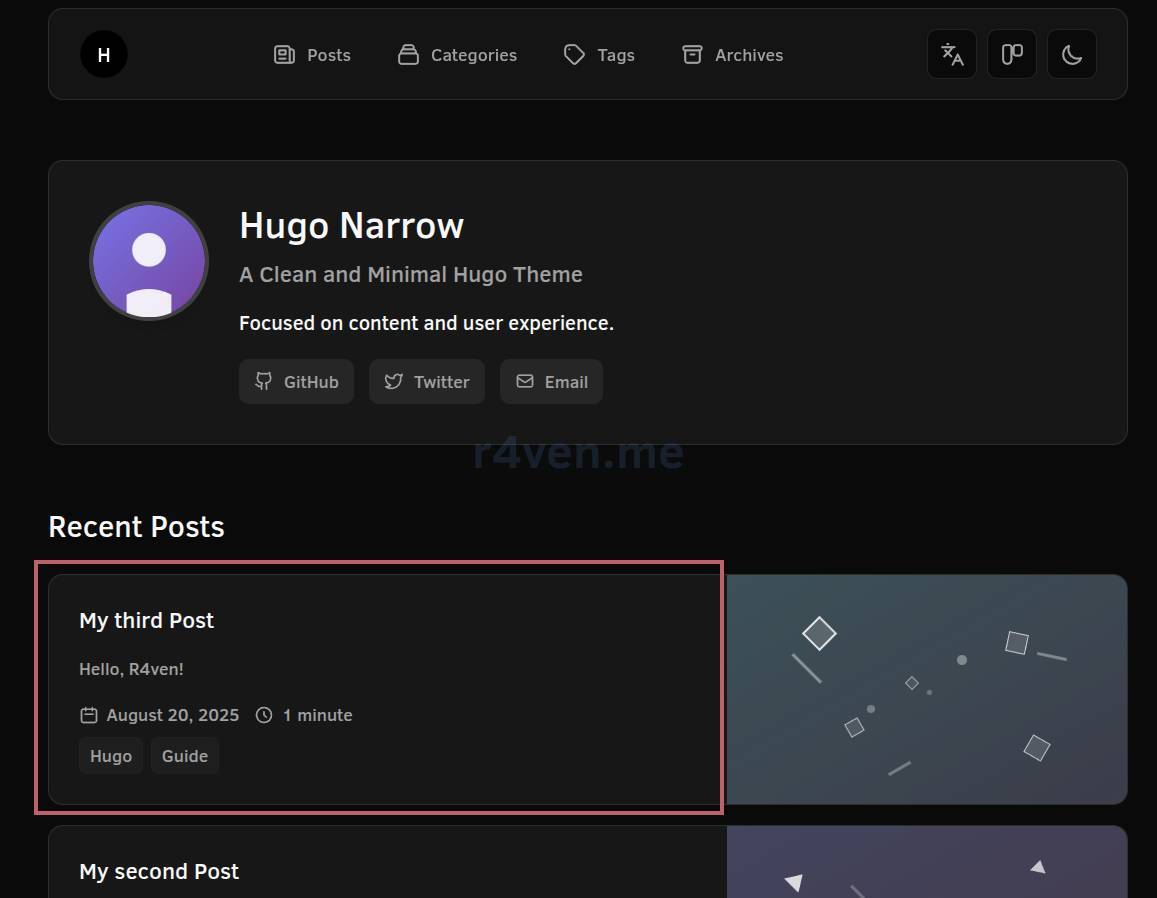Click the Tags label icon
1157x898 pixels.
(x=574, y=55)
